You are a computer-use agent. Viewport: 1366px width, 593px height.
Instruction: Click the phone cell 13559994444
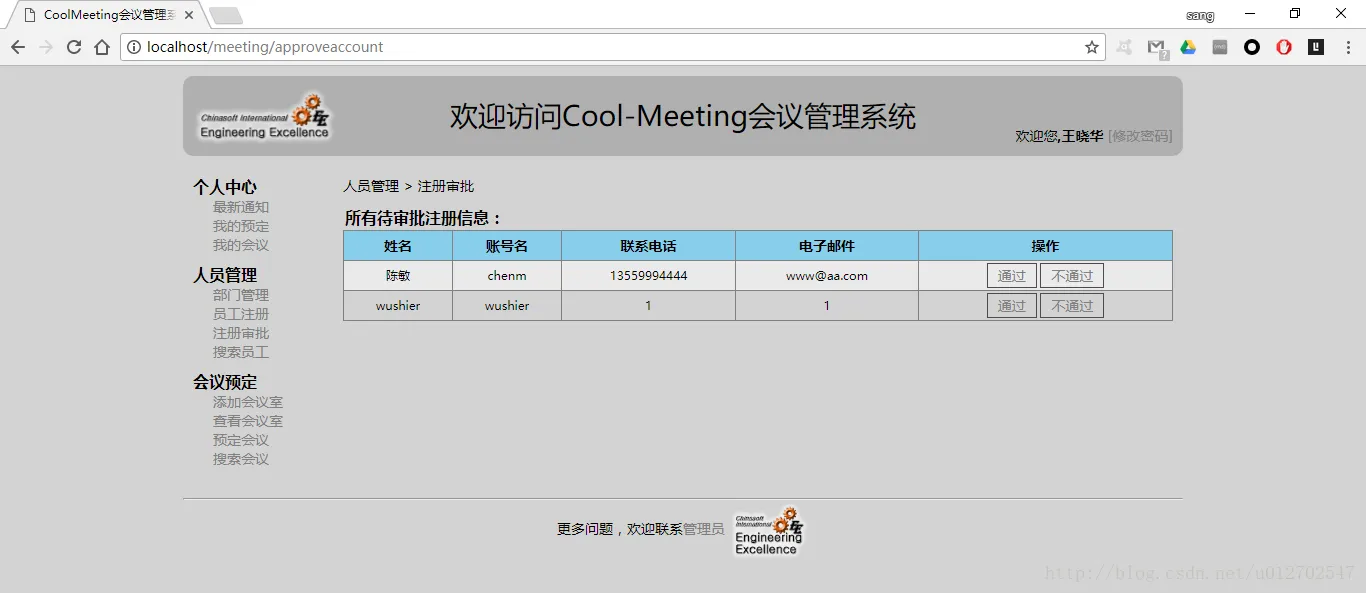click(648, 276)
